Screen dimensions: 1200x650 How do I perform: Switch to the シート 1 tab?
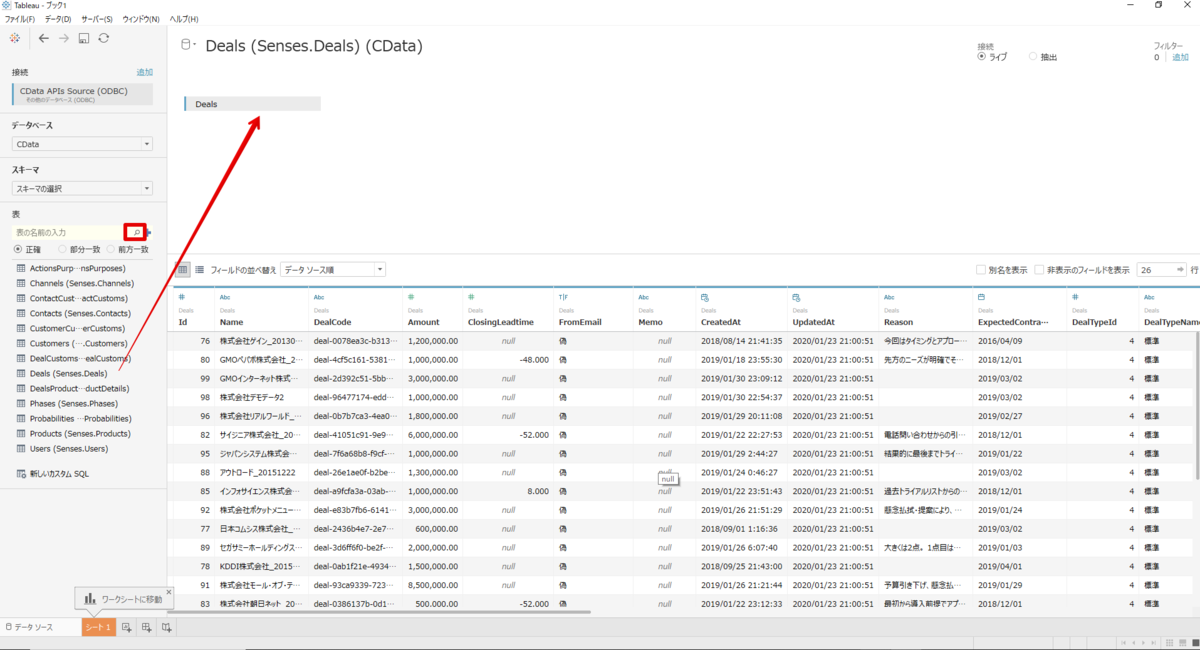(98, 627)
